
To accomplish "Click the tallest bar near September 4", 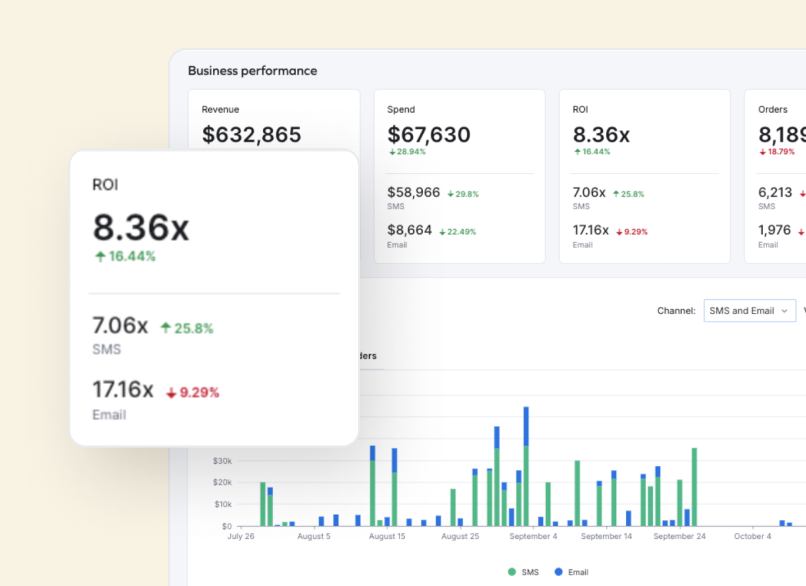I will (526, 465).
